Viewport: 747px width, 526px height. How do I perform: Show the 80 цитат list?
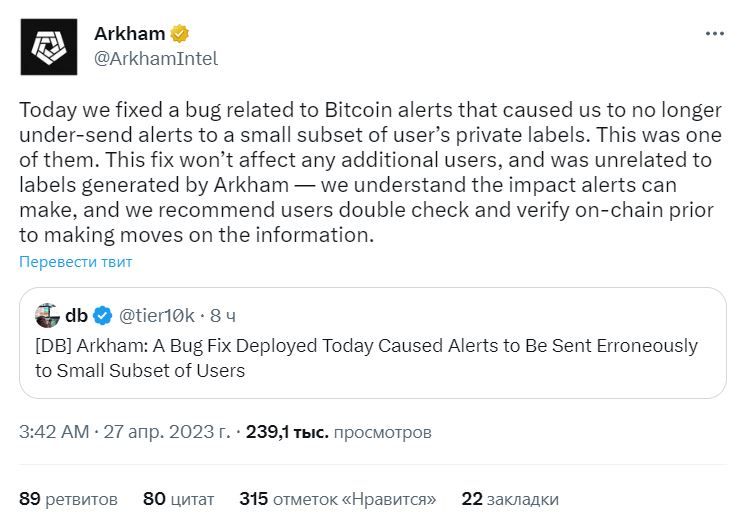[x=179, y=499]
